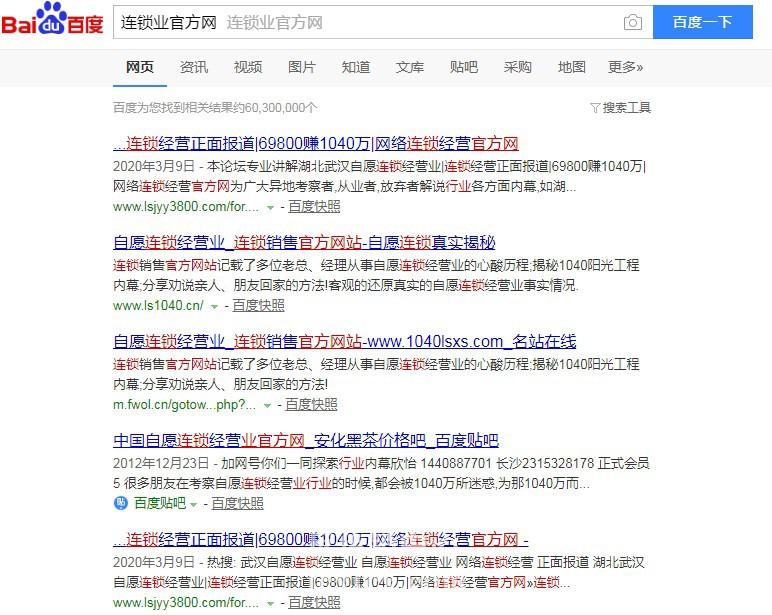The width and height of the screenshot is (772, 615).
Task: Expand dropdown arrow beside 百度贴吧 label
Action: (193, 505)
